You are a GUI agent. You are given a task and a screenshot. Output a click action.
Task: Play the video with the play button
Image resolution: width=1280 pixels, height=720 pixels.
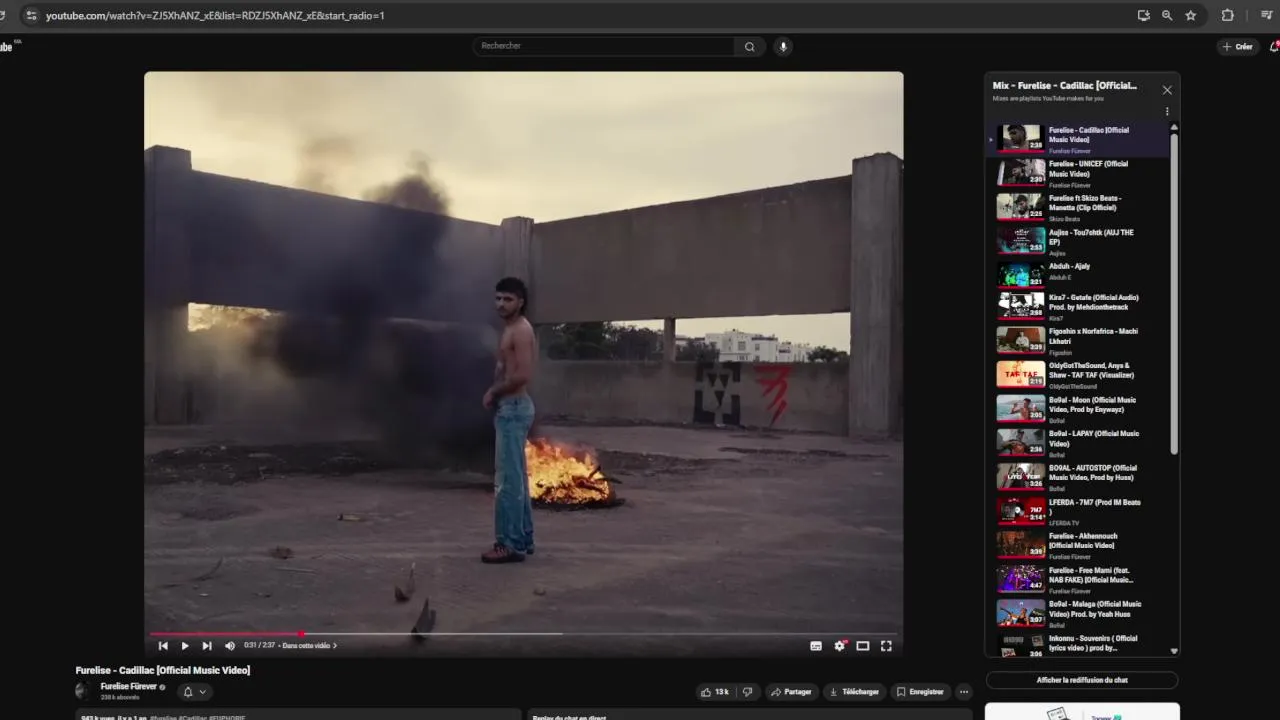[x=185, y=646]
